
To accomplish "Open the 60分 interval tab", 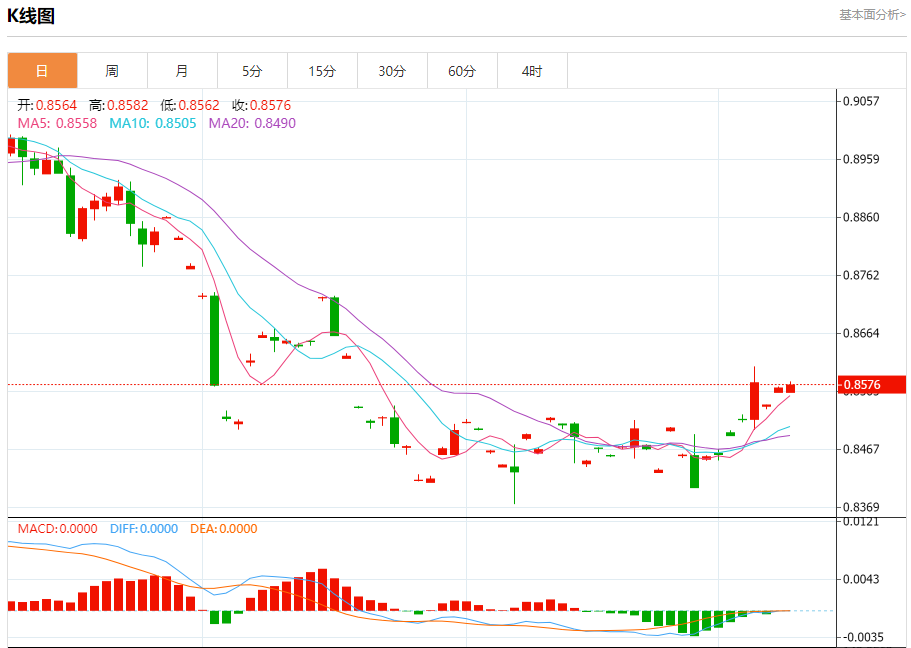I will [462, 71].
